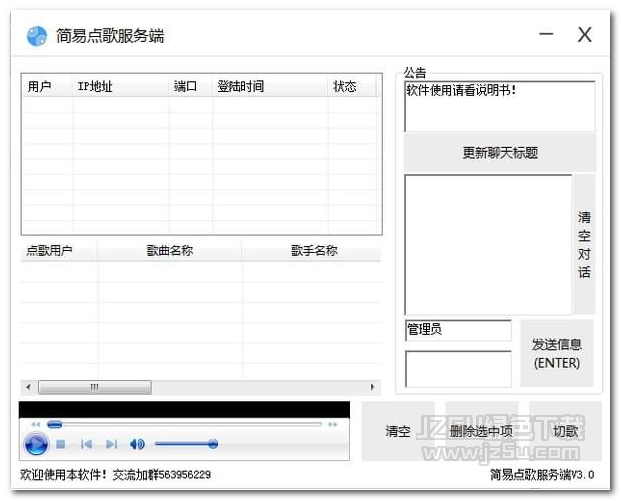Click the 管理员 nickname field

[458, 330]
